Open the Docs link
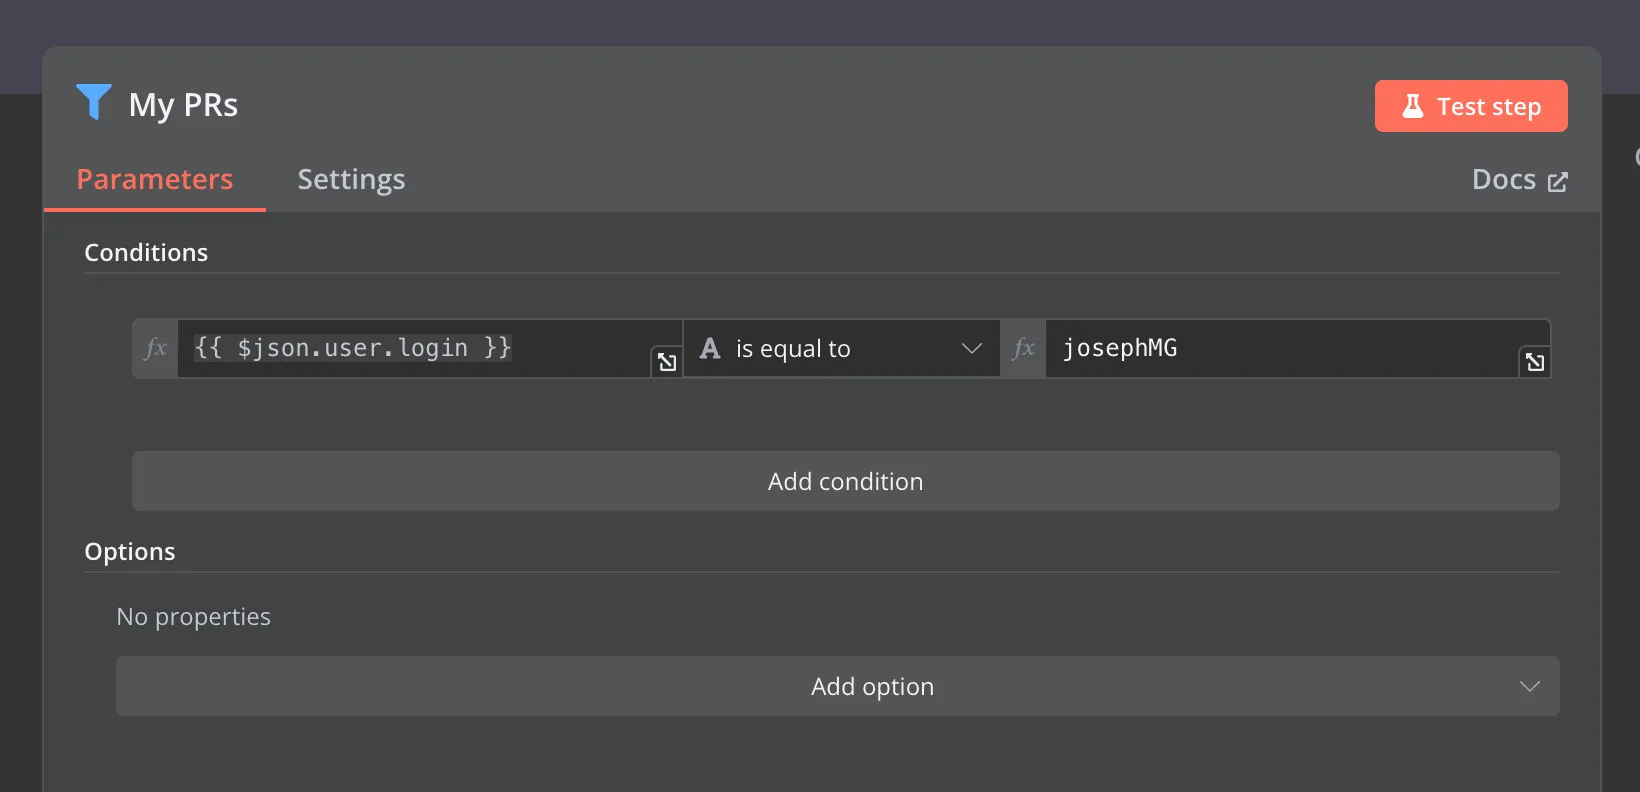The height and width of the screenshot is (792, 1640). click(1519, 179)
